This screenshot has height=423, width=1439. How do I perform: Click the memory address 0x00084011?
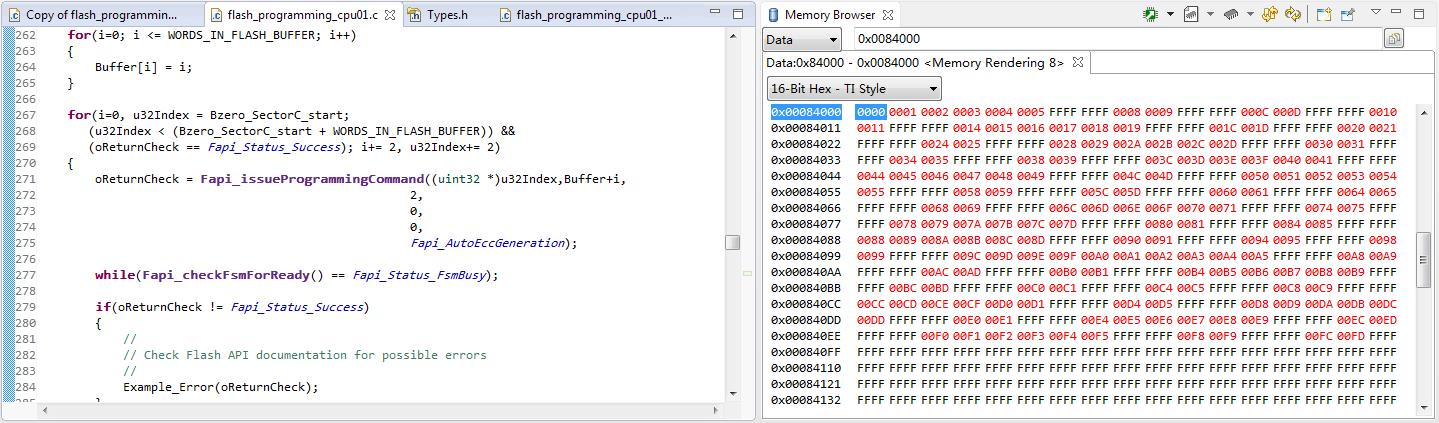click(806, 128)
